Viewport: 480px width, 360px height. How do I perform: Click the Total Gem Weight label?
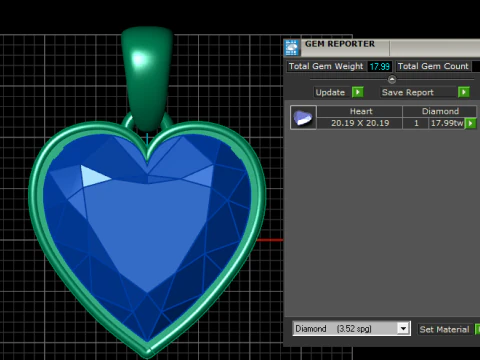tap(326, 66)
